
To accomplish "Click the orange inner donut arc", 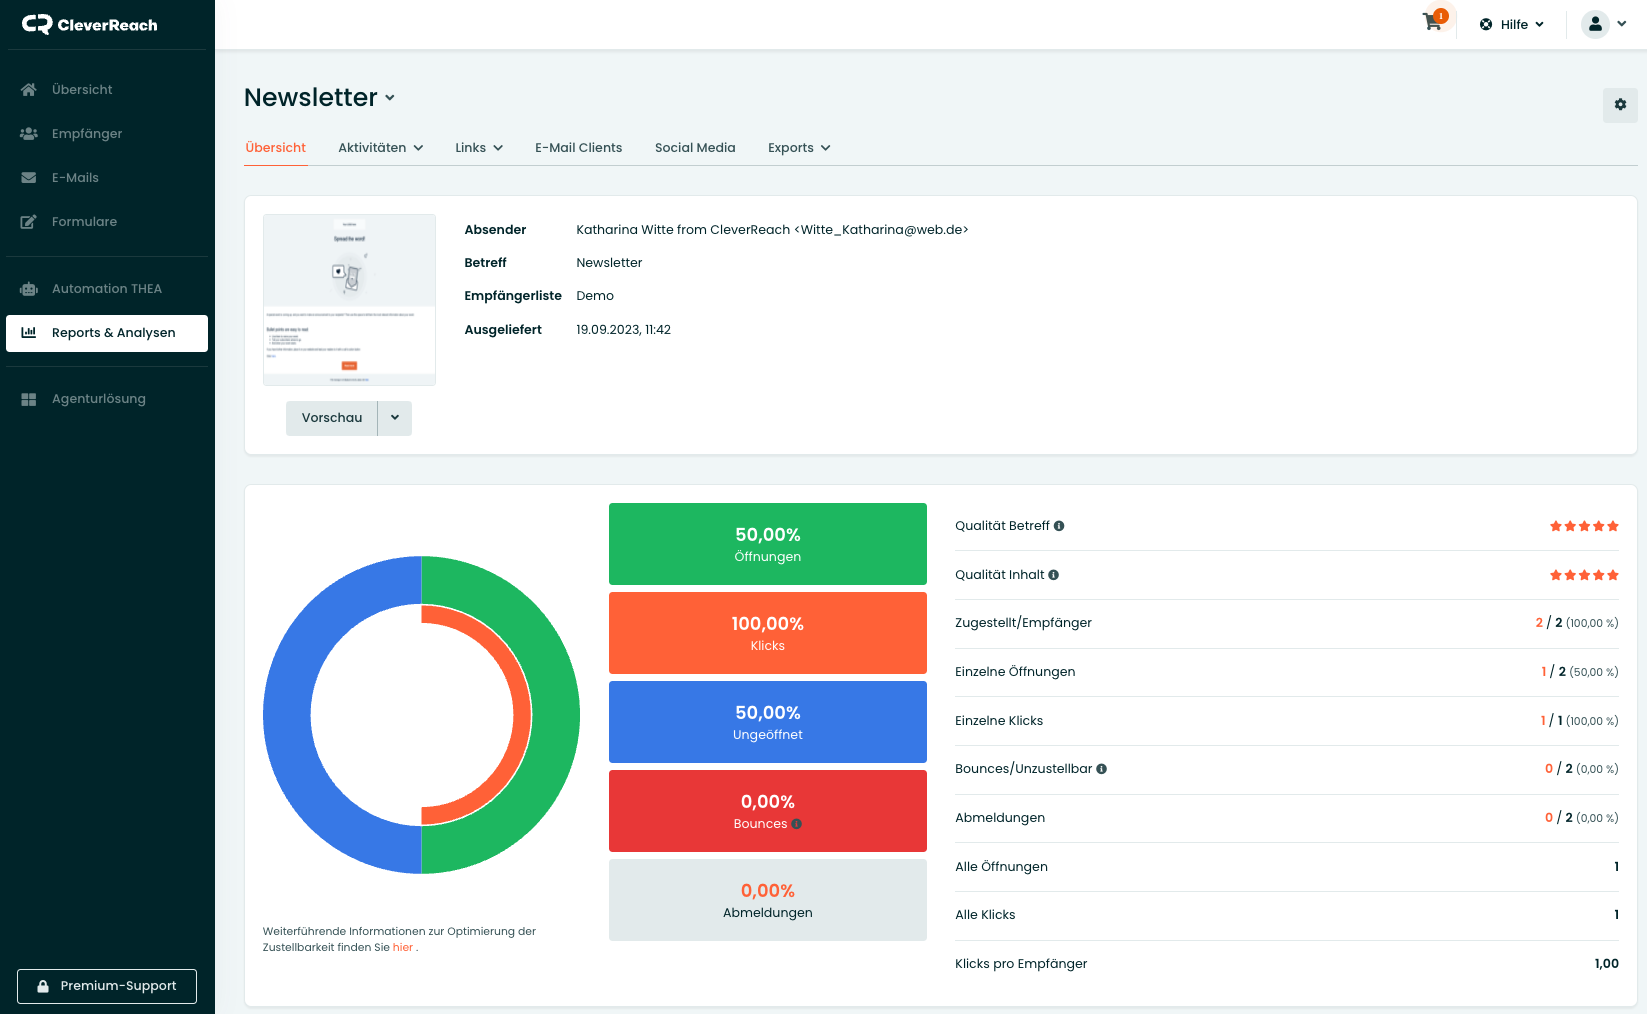I will pyautogui.click(x=522, y=715).
